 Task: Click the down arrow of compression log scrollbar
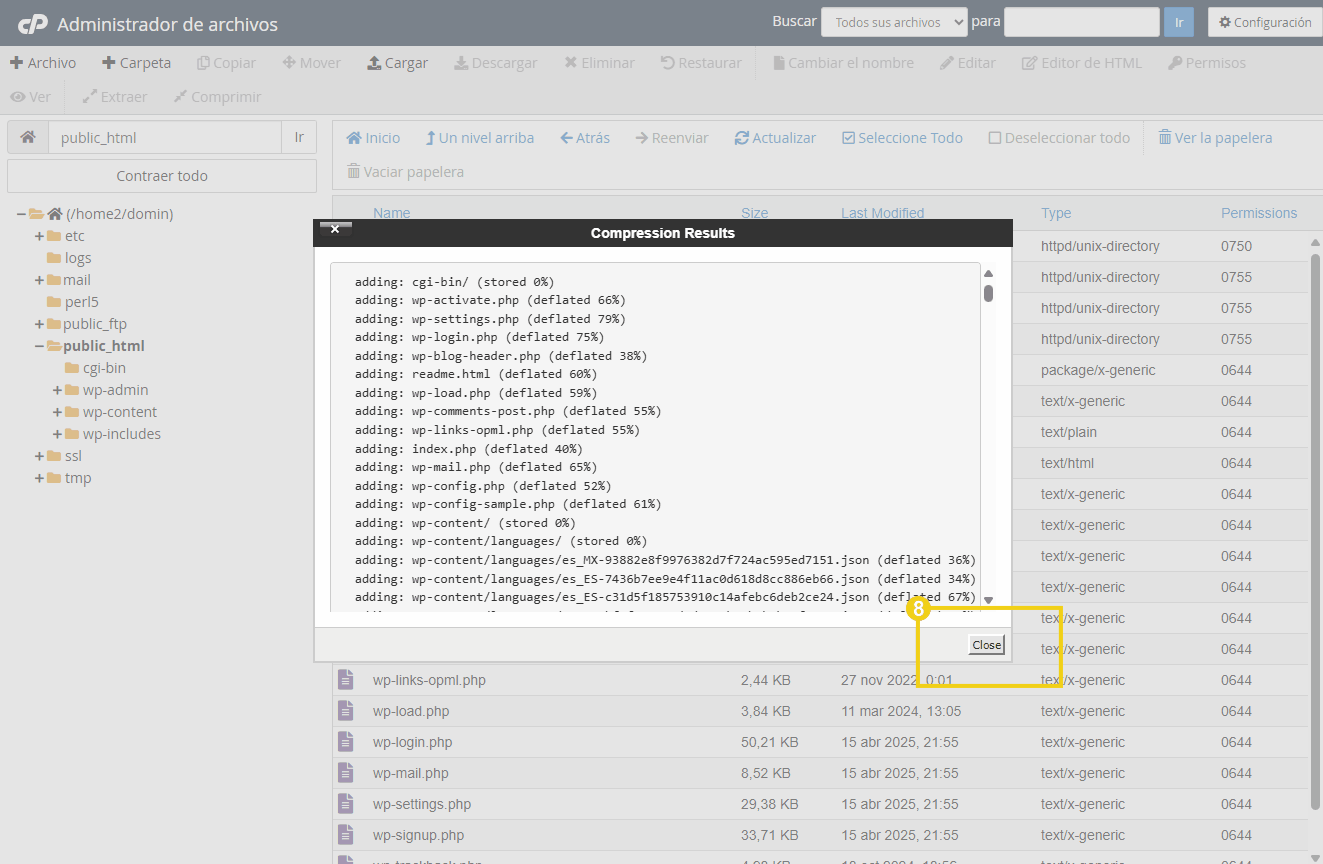[988, 600]
